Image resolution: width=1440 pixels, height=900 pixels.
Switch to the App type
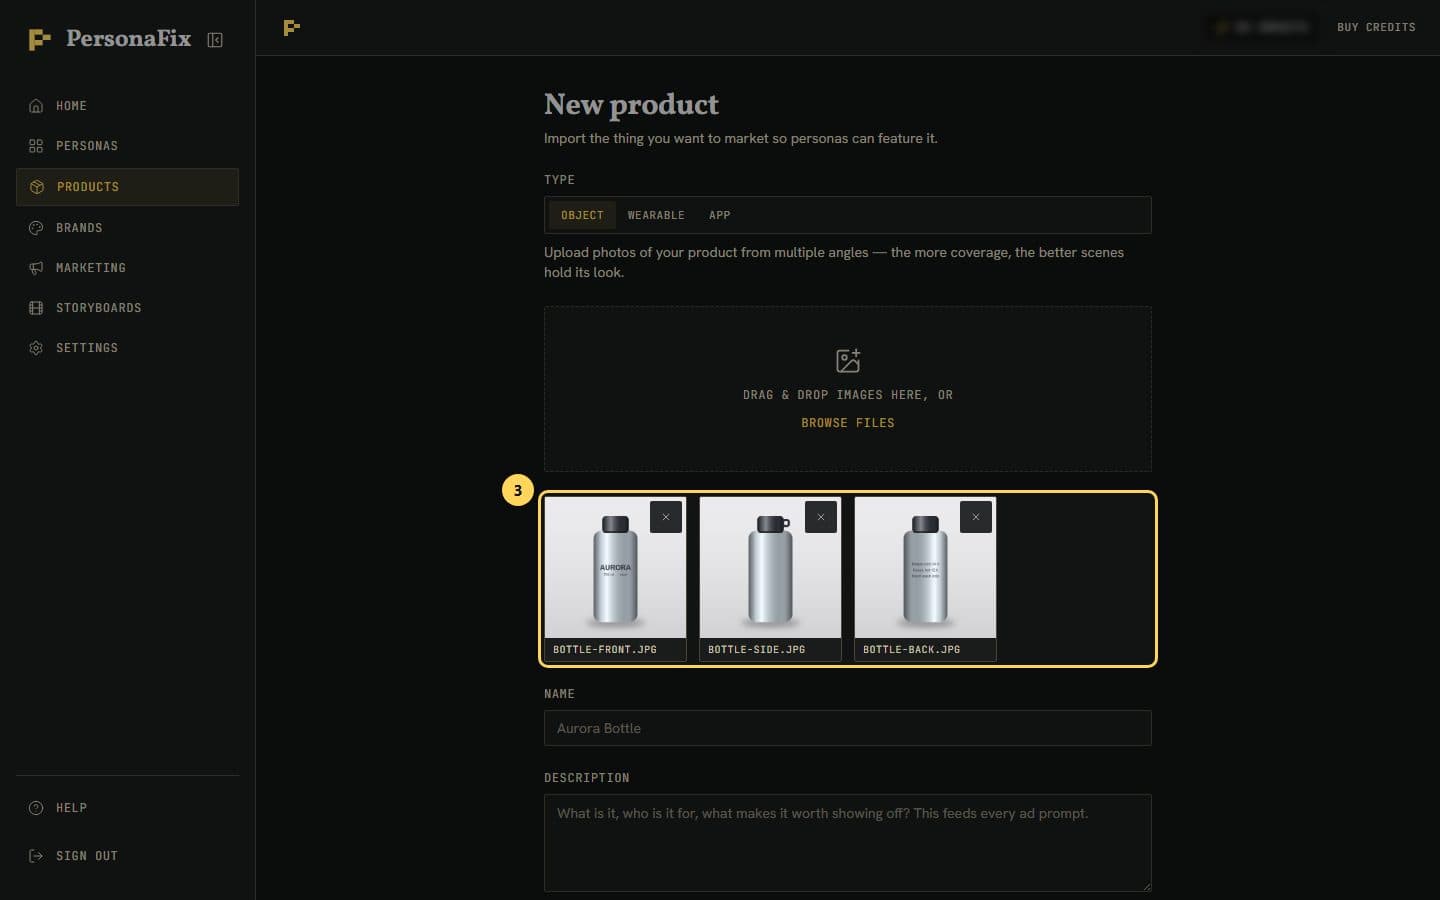pos(719,215)
